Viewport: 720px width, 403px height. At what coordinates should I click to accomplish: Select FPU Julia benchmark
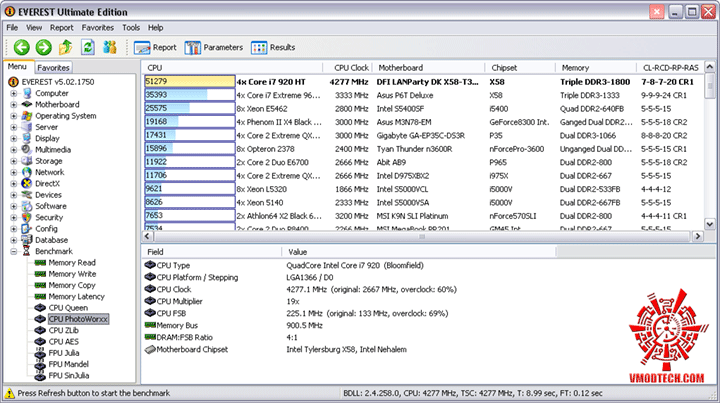click(64, 353)
